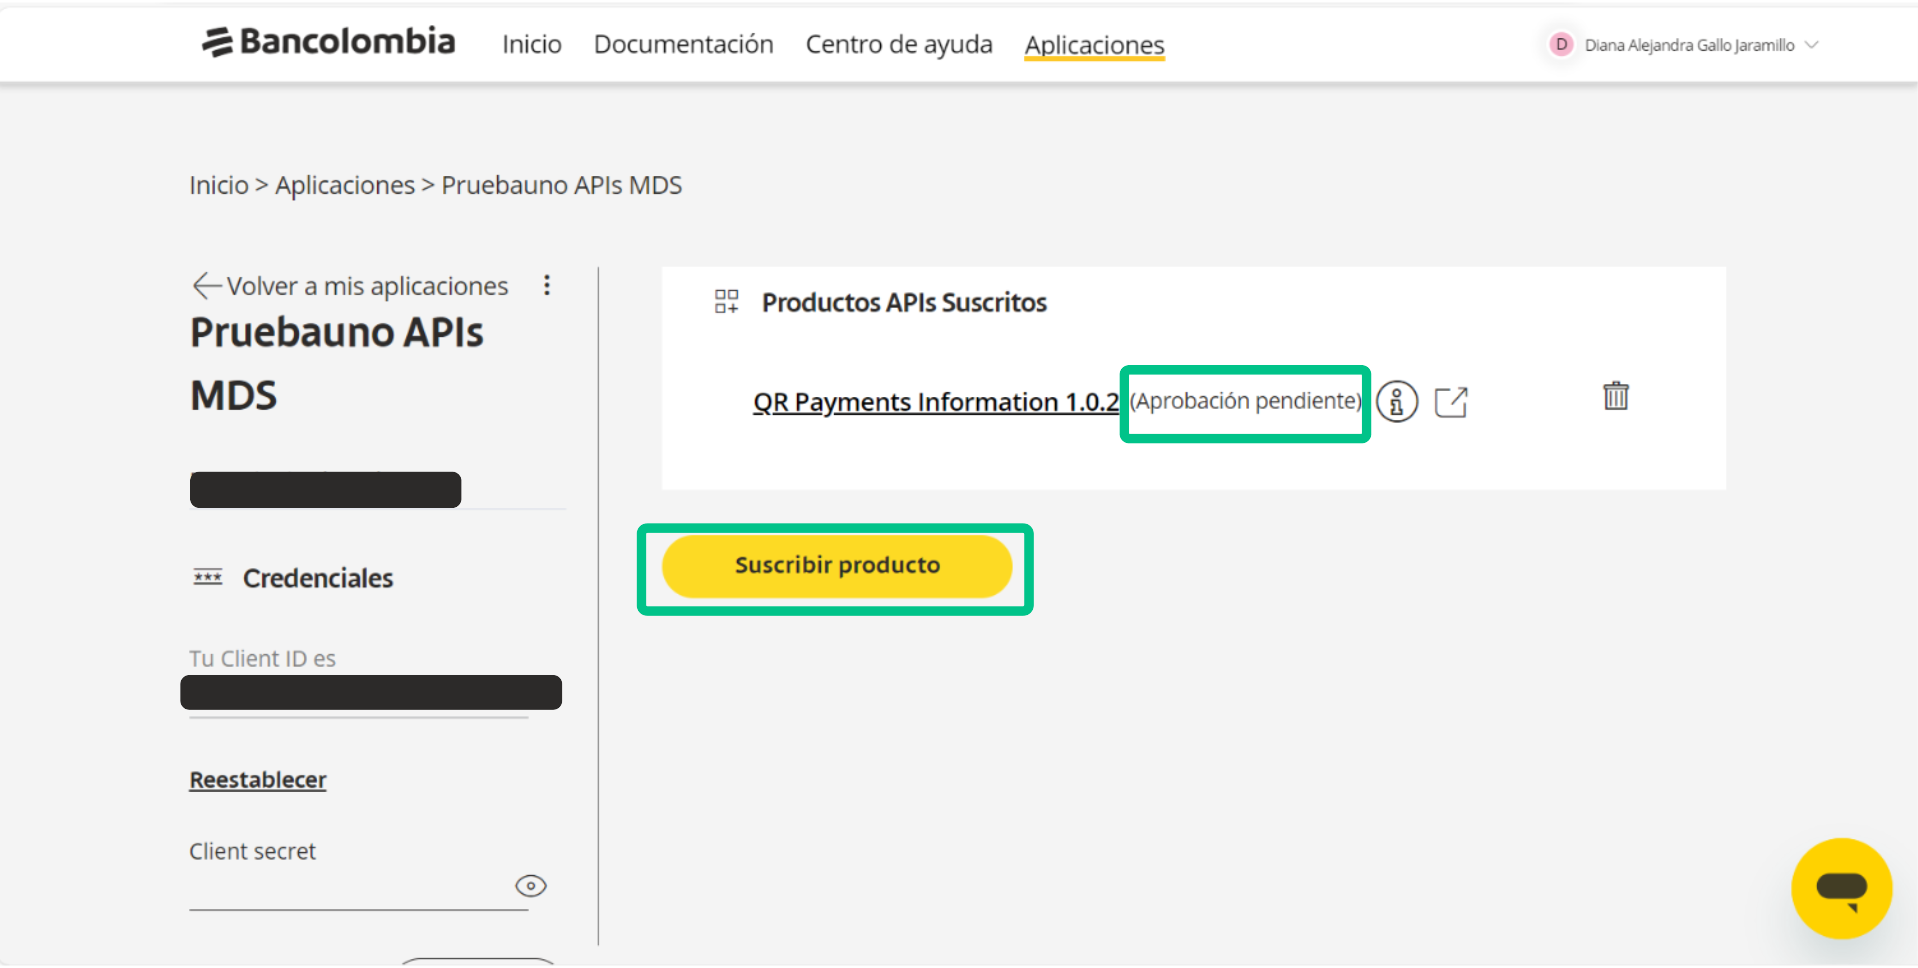Click the user avatar with letter D
The image size is (1918, 968).
pos(1560,44)
